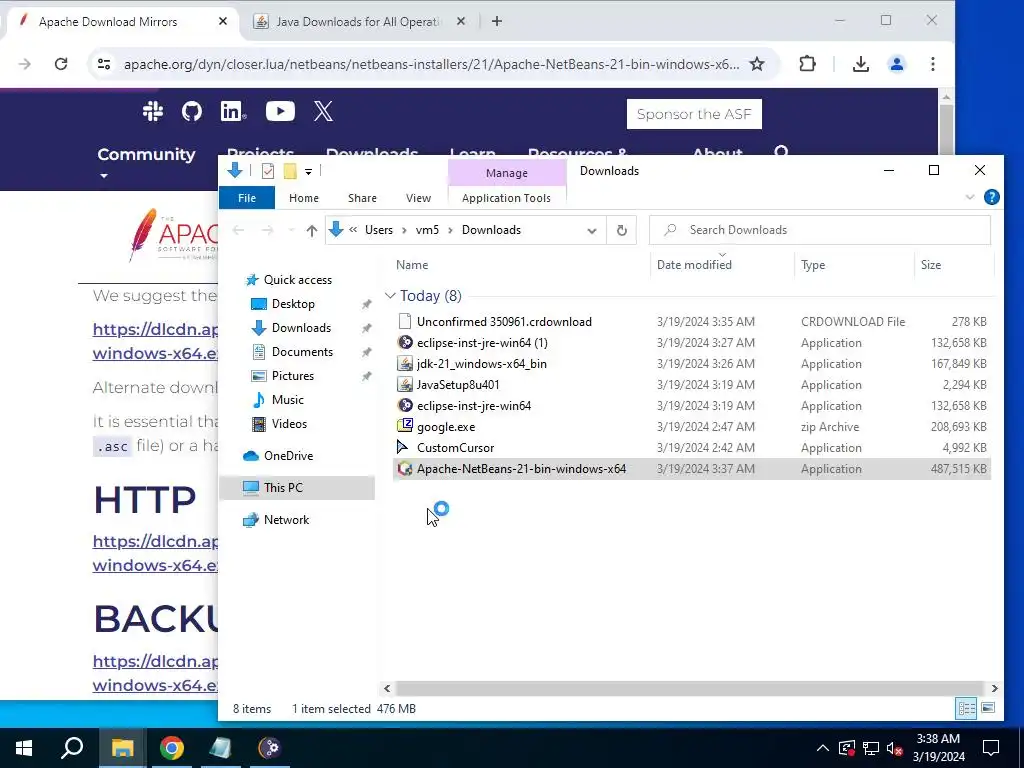Select This PC in navigation pane
1024x768 pixels.
point(297,488)
